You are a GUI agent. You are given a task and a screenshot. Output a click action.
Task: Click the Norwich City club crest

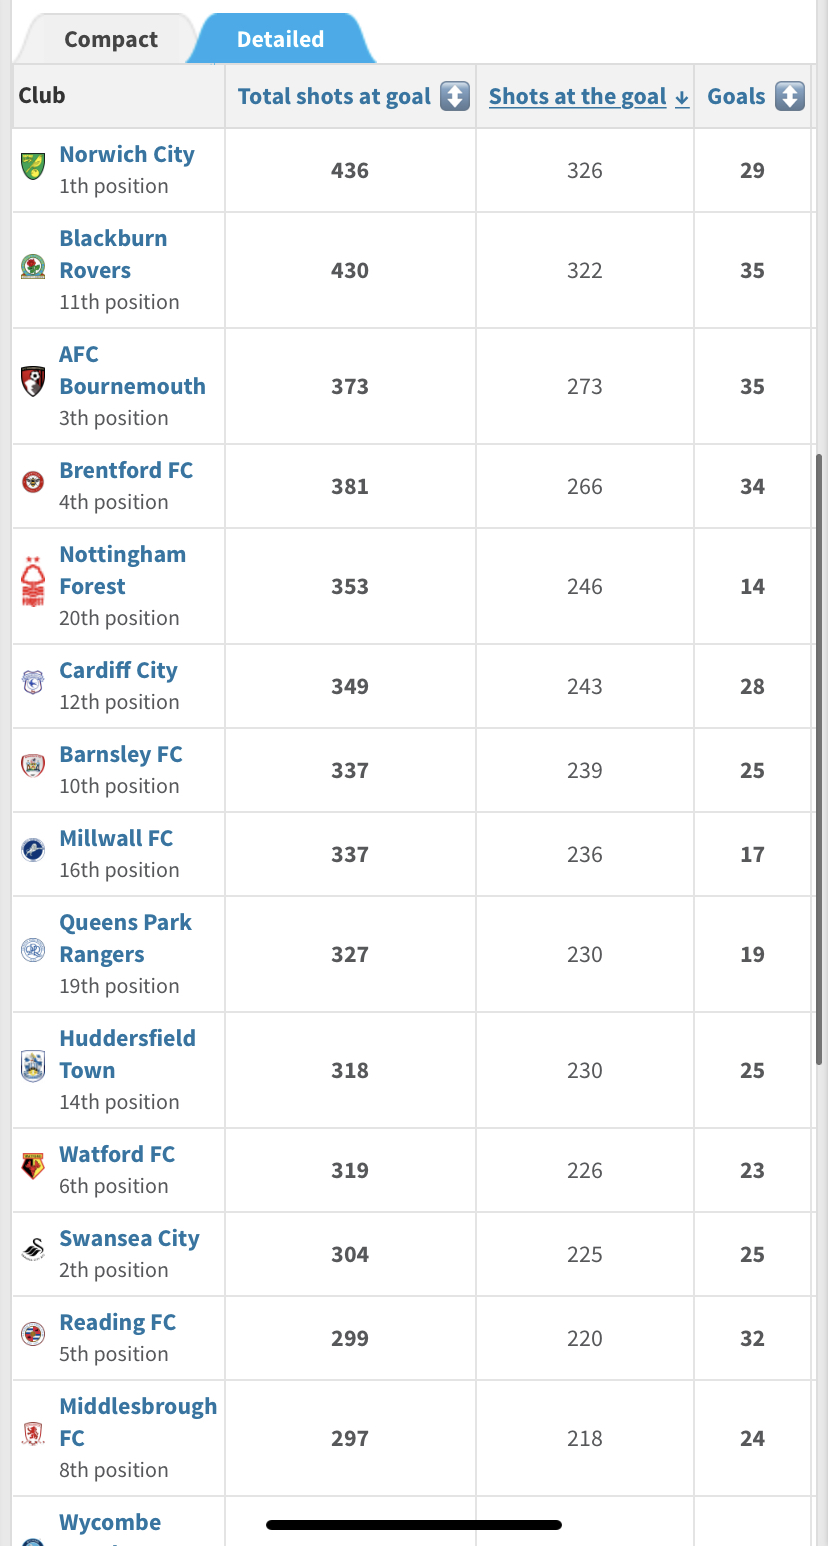[33, 166]
